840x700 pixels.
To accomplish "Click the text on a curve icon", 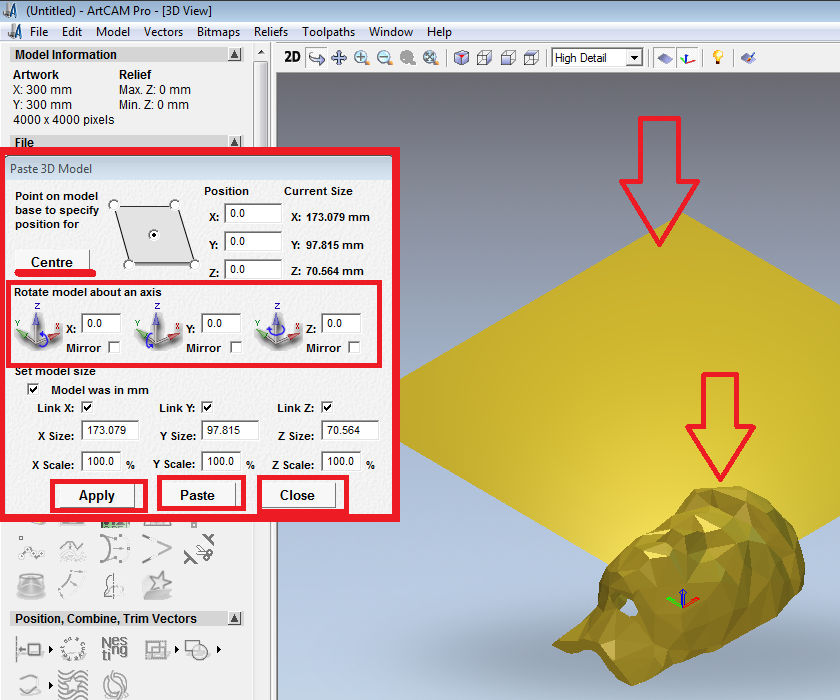I will 73,649.
